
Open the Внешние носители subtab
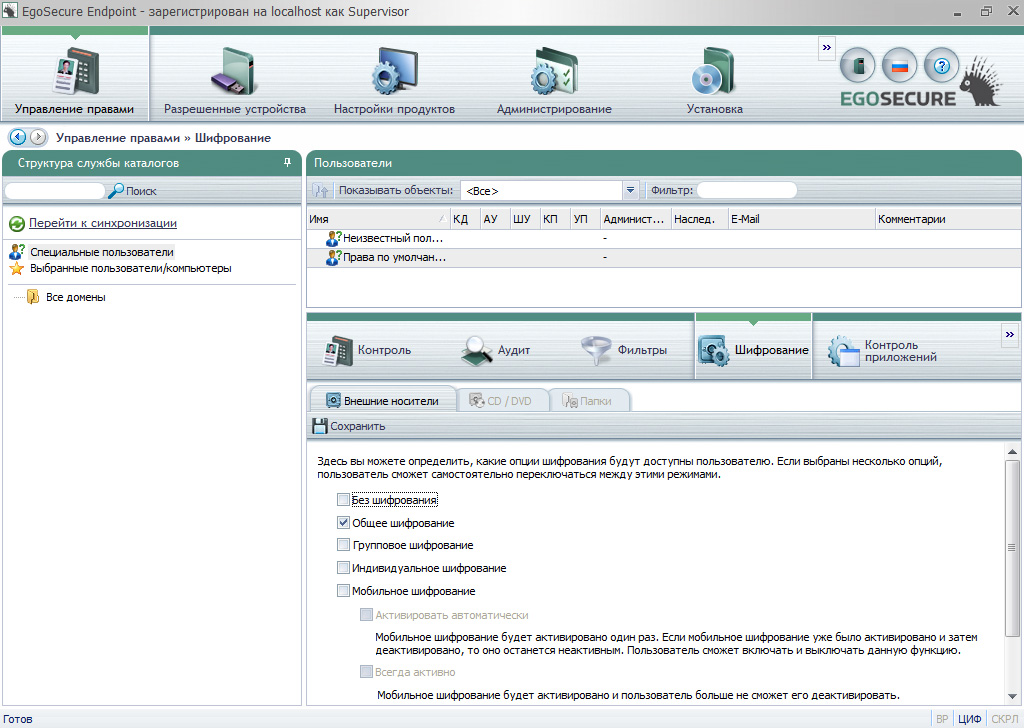coord(383,401)
